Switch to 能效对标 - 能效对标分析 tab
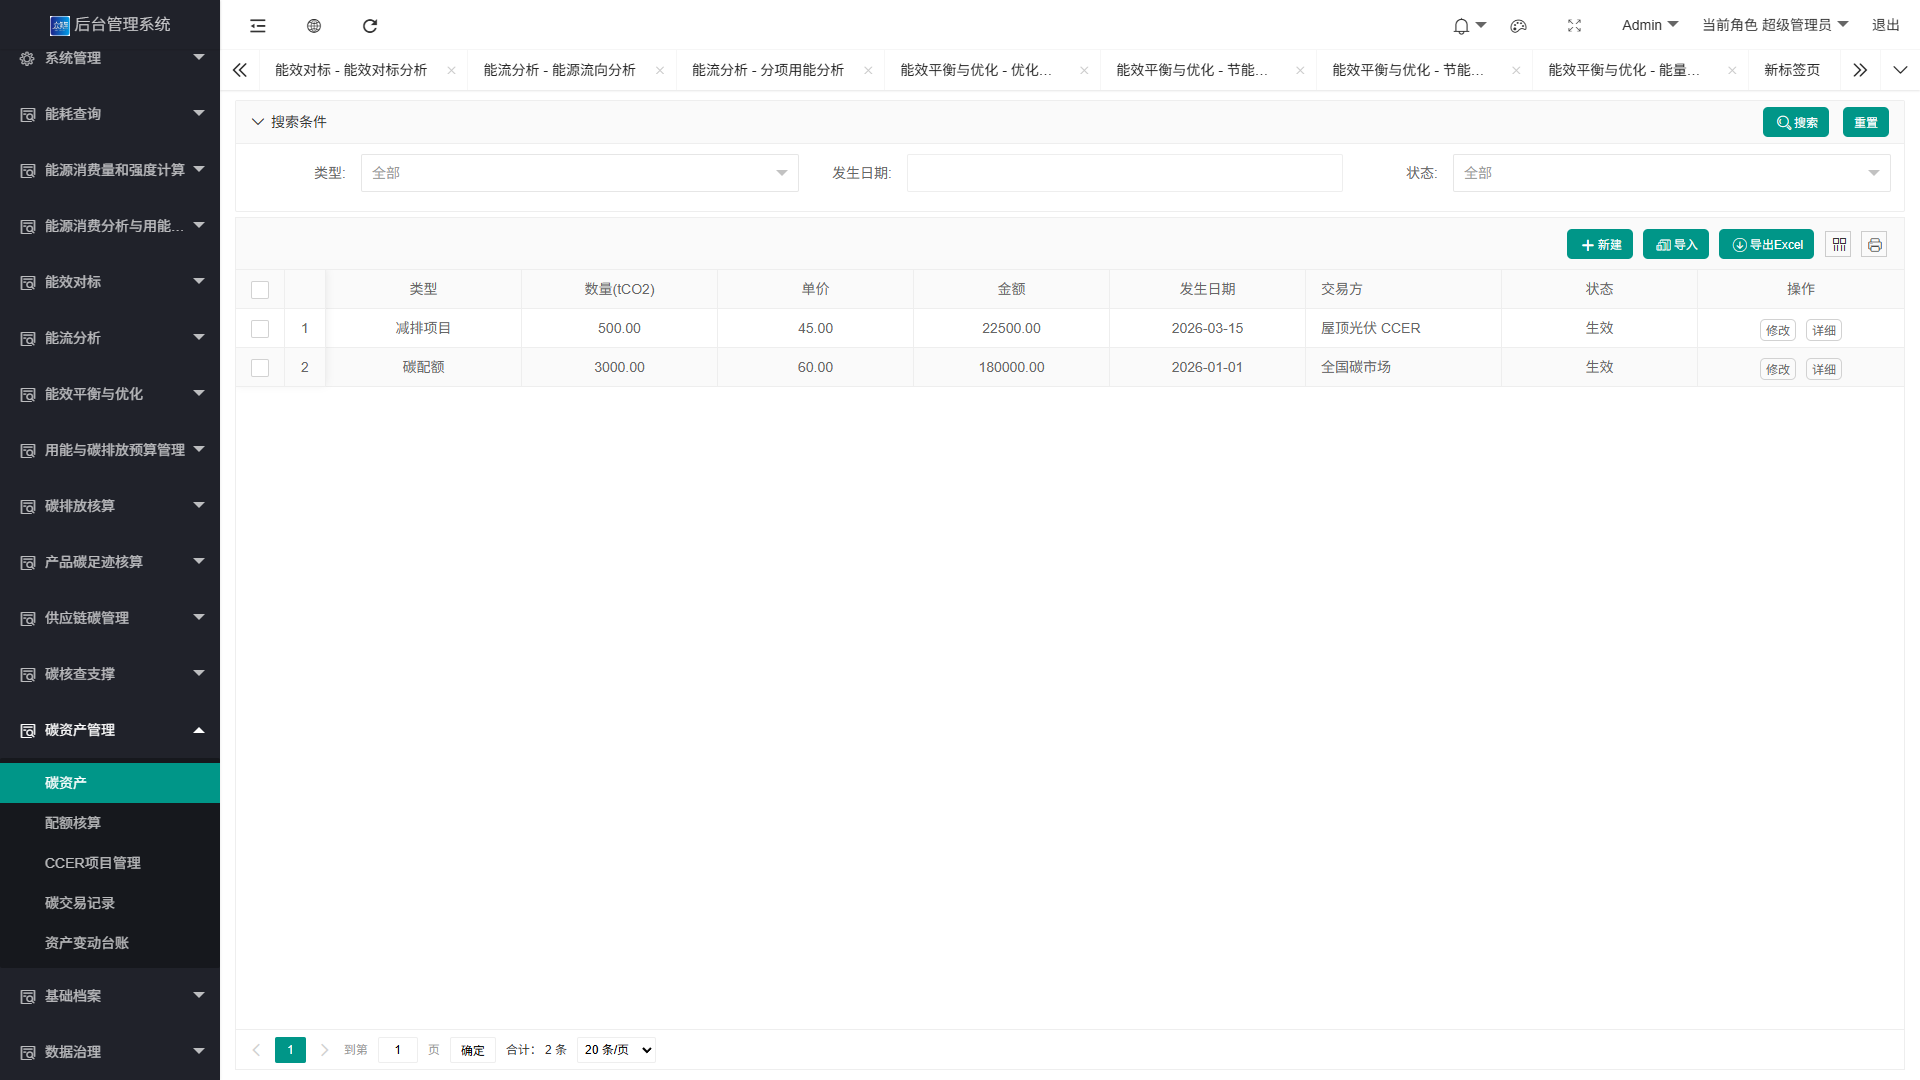1920x1080 pixels. pos(351,70)
